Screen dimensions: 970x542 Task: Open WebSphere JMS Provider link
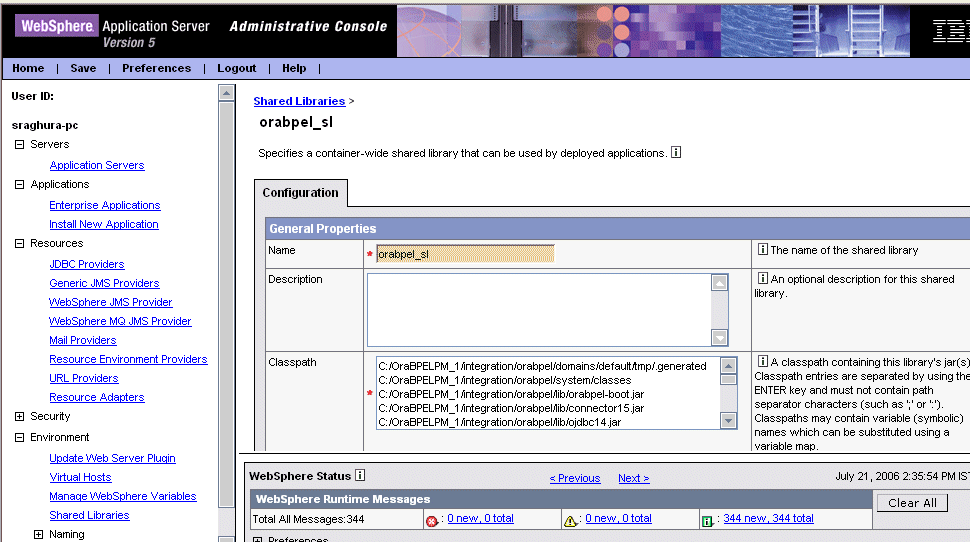(111, 302)
